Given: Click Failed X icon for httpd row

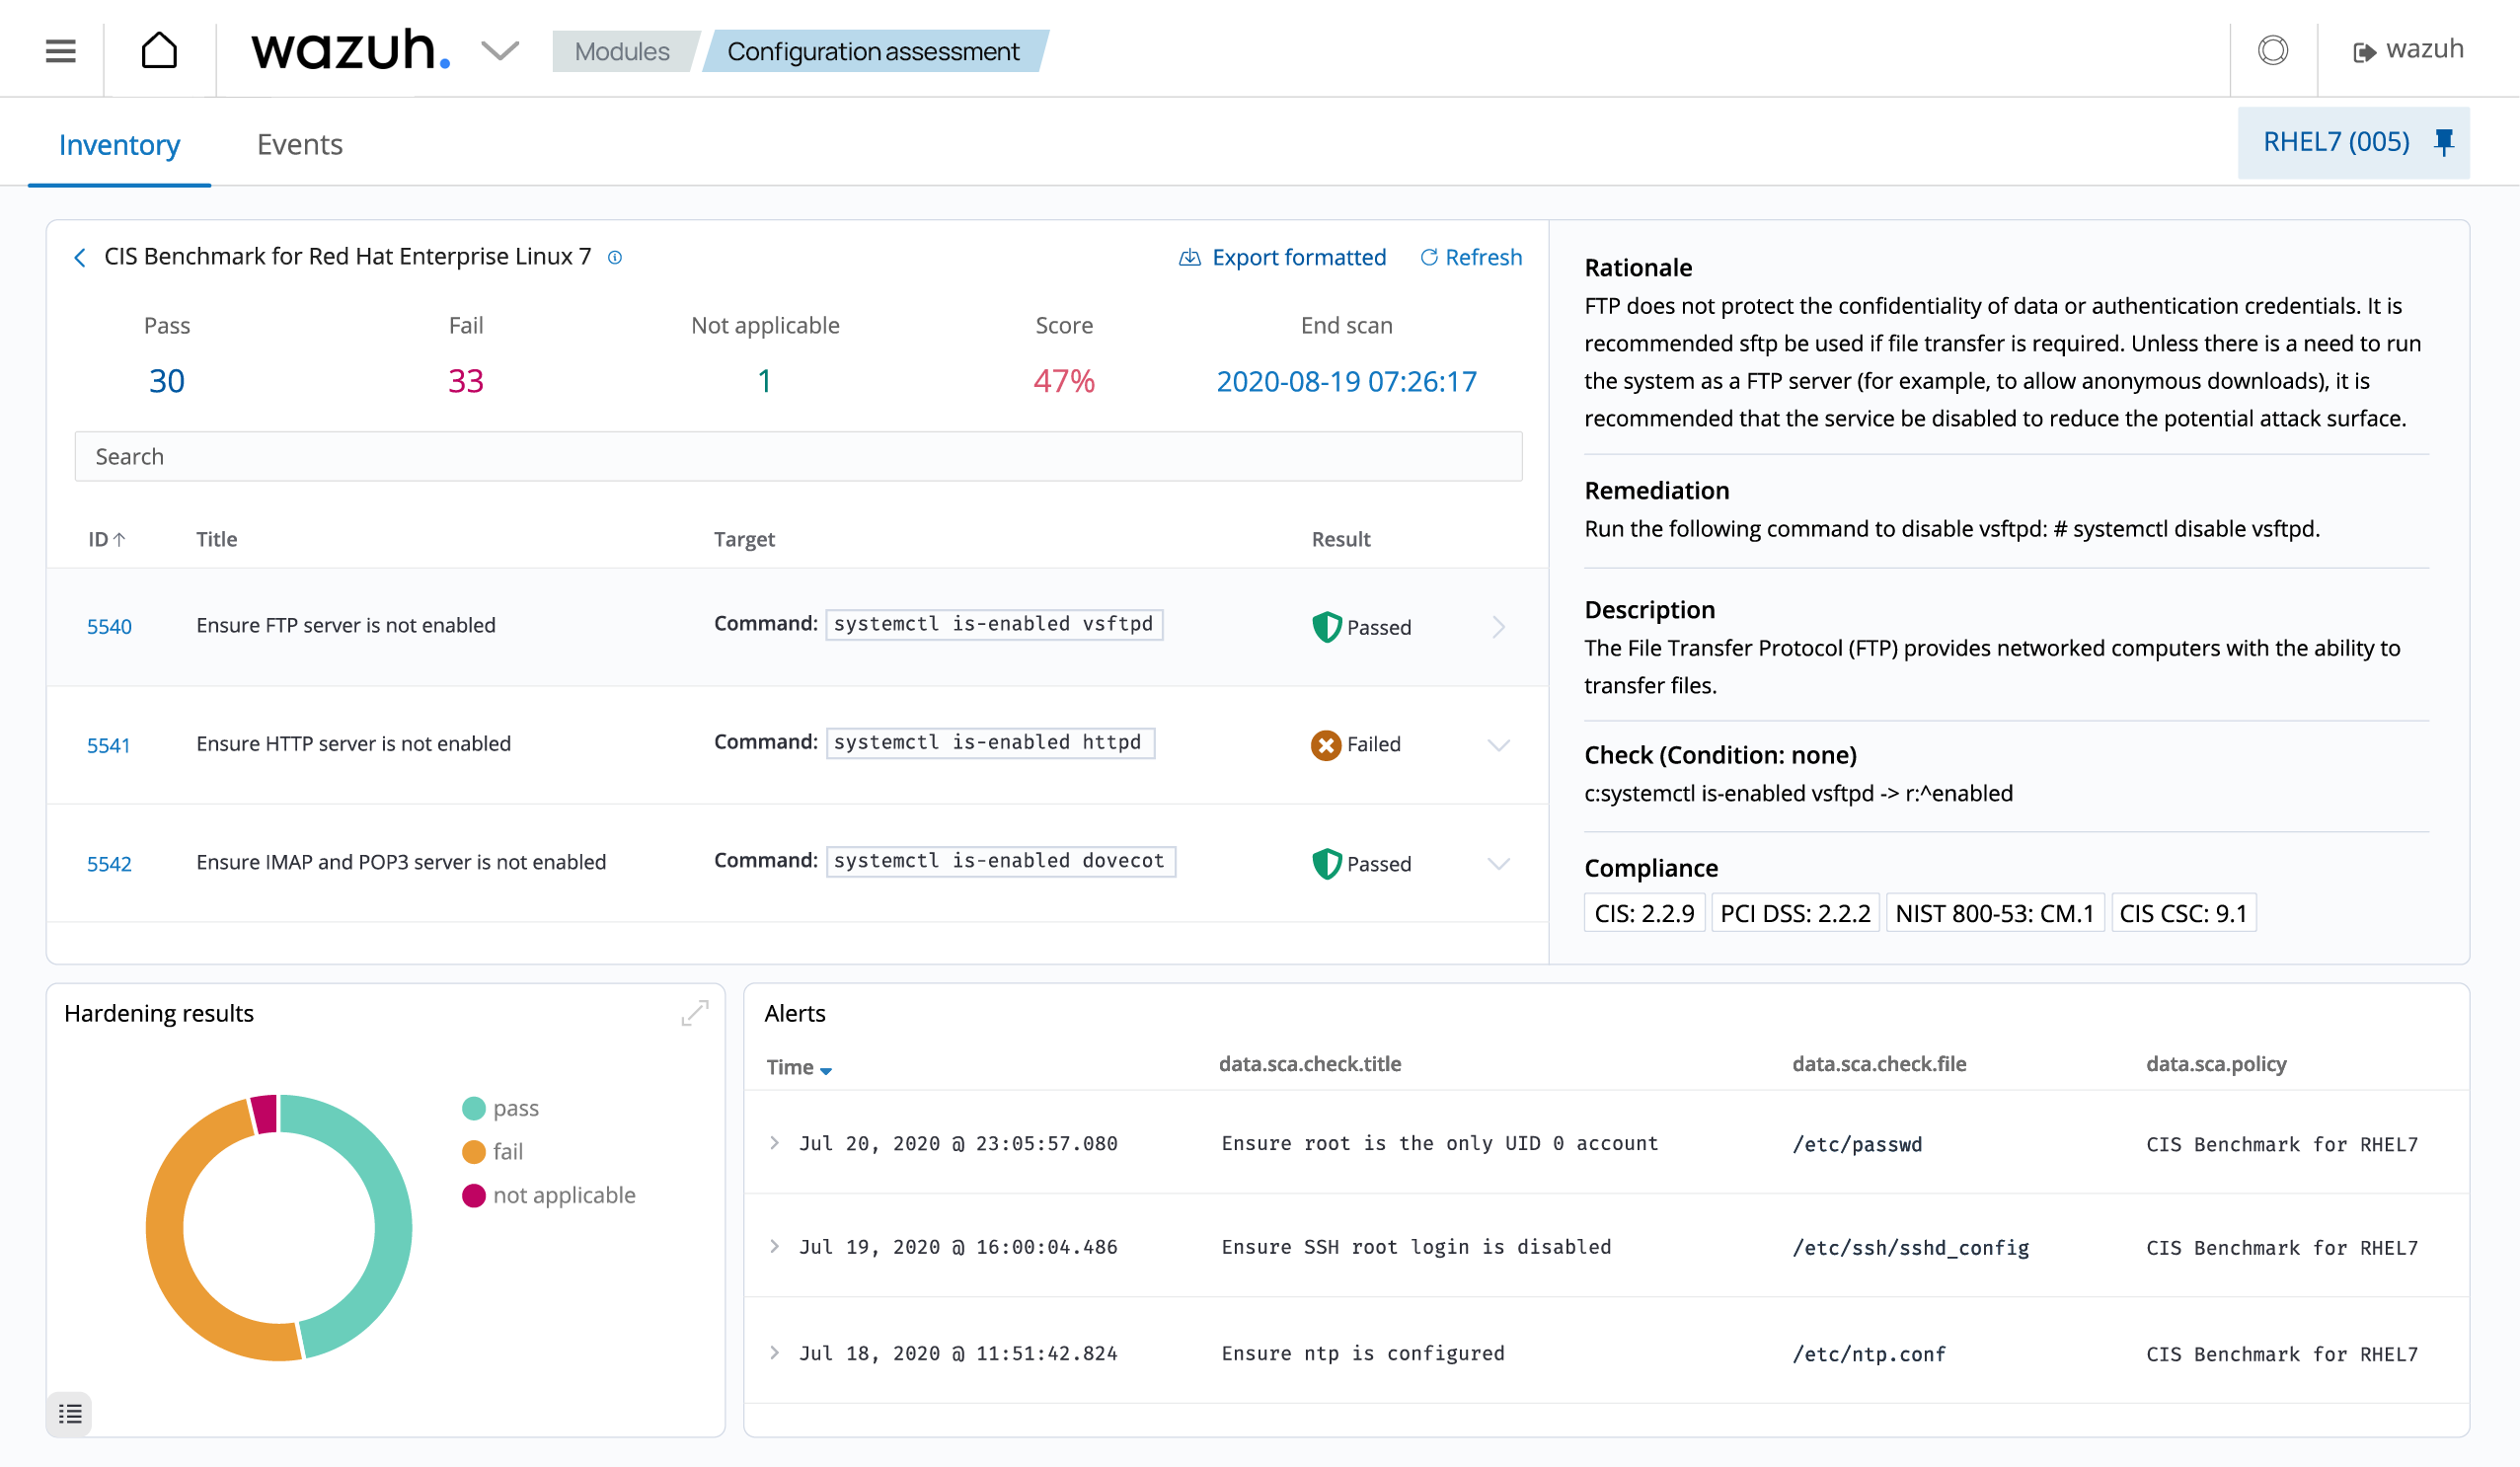Looking at the screenshot, I should click(1326, 745).
